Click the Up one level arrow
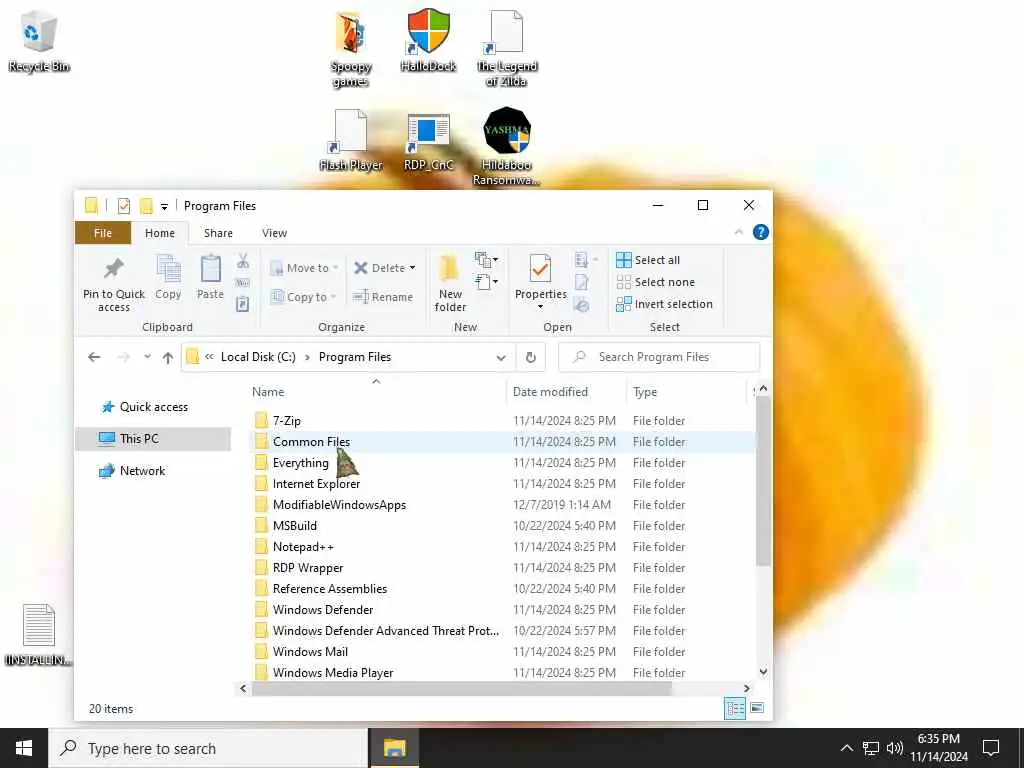This screenshot has width=1024, height=768. 168,357
